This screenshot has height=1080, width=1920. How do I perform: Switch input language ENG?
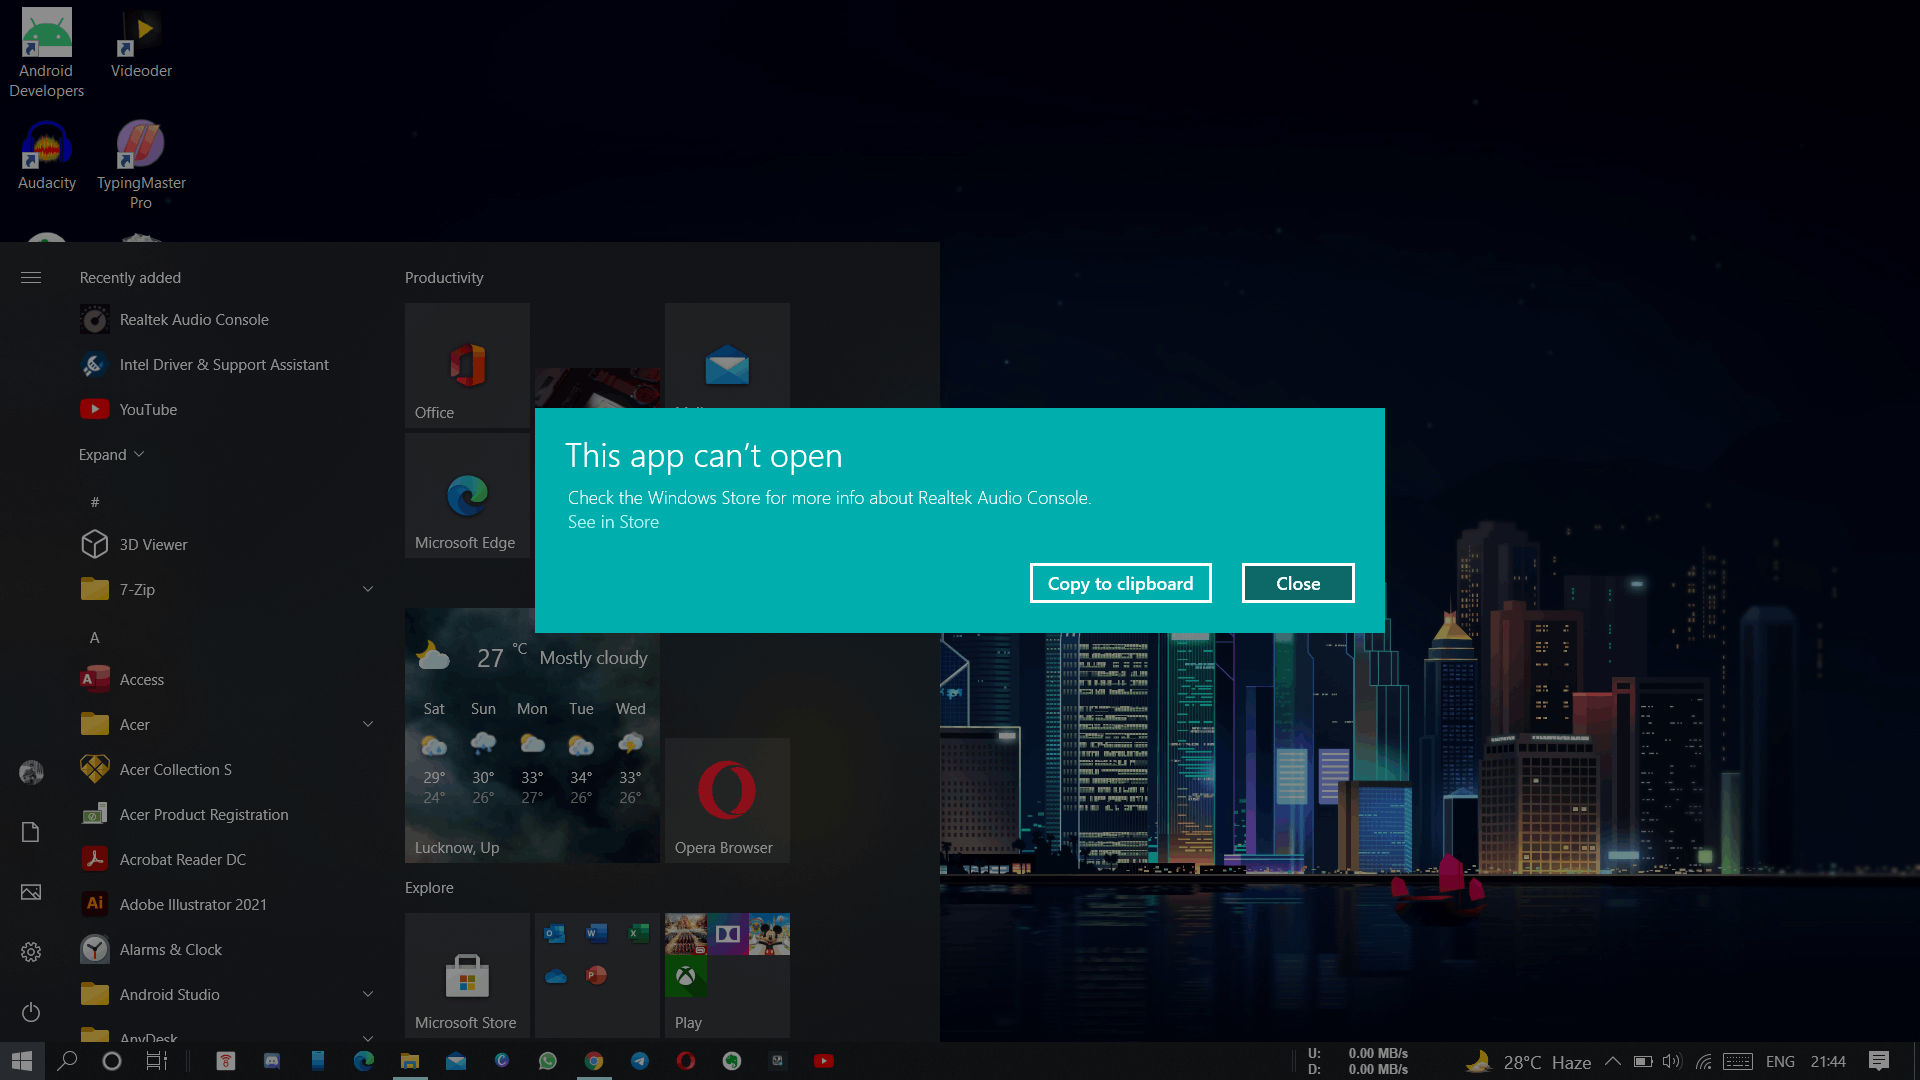pyautogui.click(x=1780, y=1061)
